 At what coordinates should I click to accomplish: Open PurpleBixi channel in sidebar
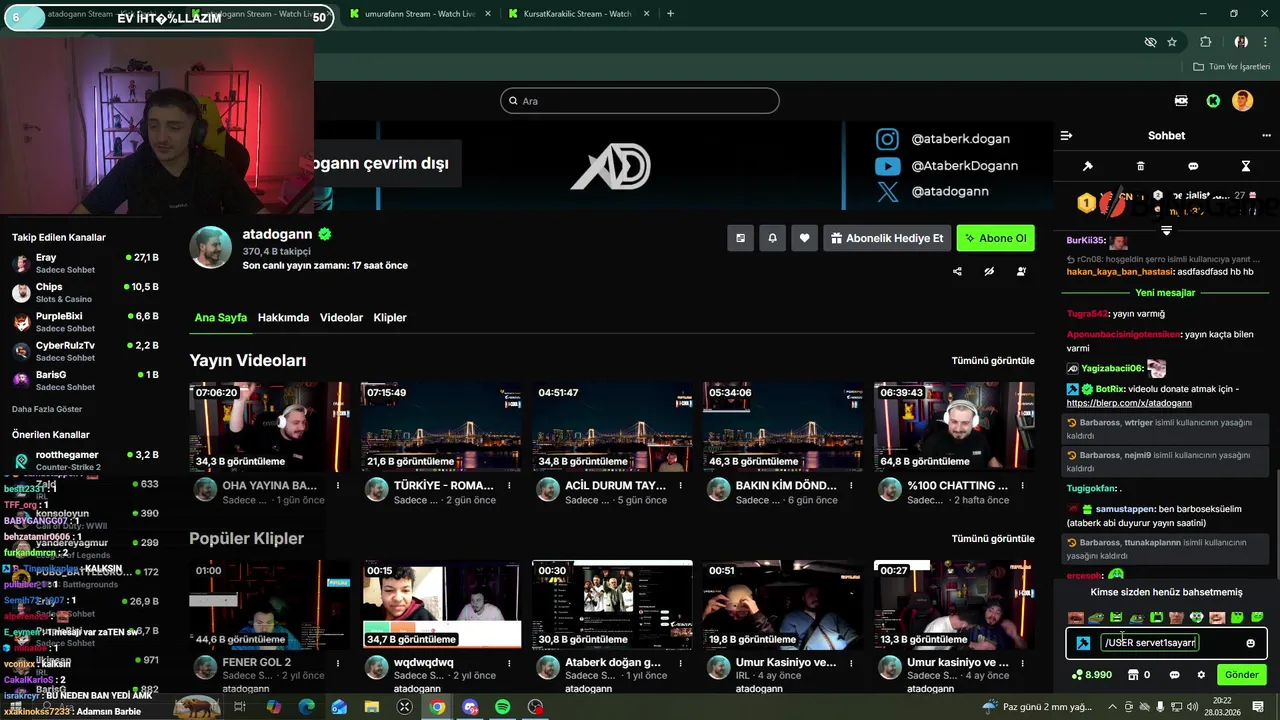pyautogui.click(x=85, y=322)
